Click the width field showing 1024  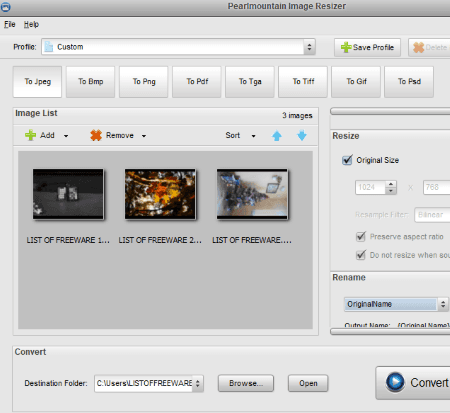(x=370, y=187)
